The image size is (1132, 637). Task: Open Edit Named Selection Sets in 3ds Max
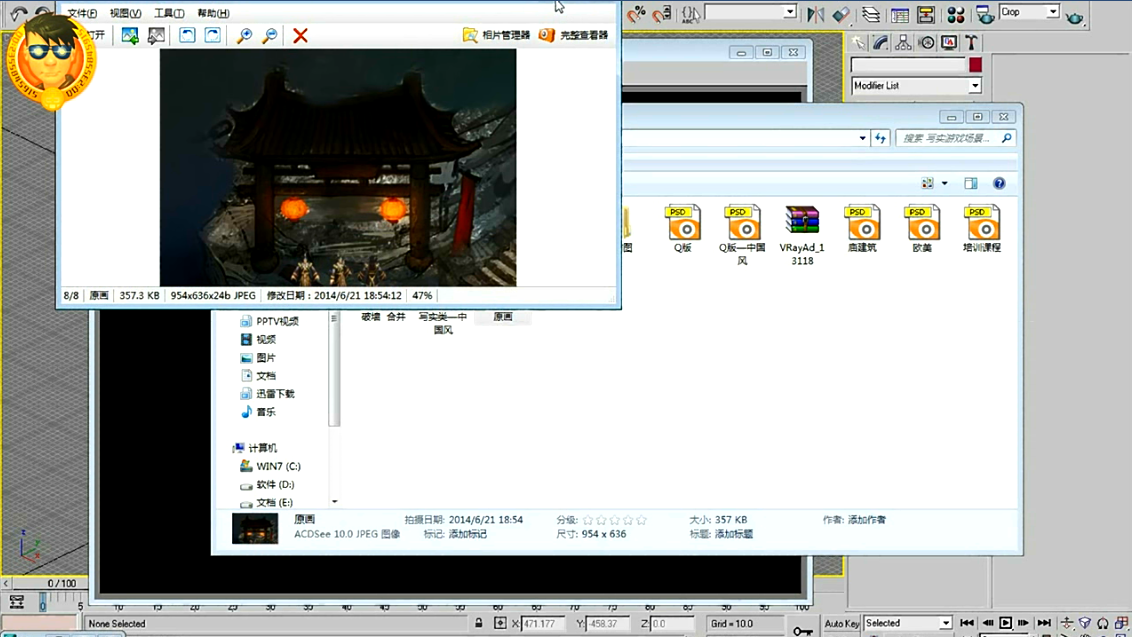pos(690,14)
